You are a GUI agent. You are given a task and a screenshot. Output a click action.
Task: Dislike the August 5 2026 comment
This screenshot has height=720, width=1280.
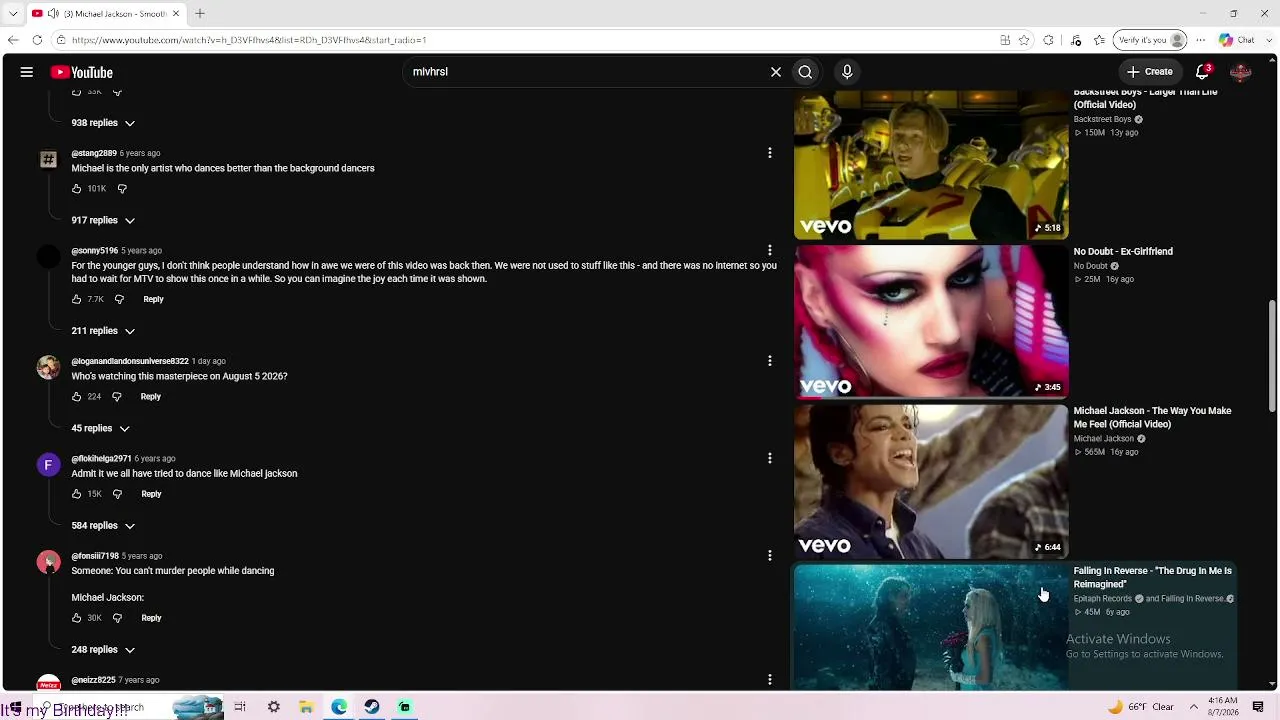pyautogui.click(x=117, y=397)
